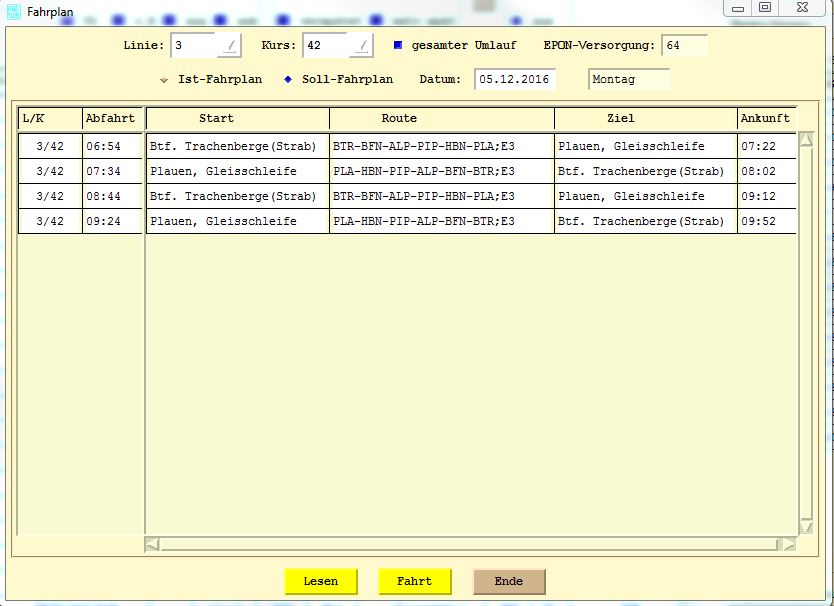Select the Soll-Fahrplan radio option
Viewport: 834px width, 606px height.
288,80
